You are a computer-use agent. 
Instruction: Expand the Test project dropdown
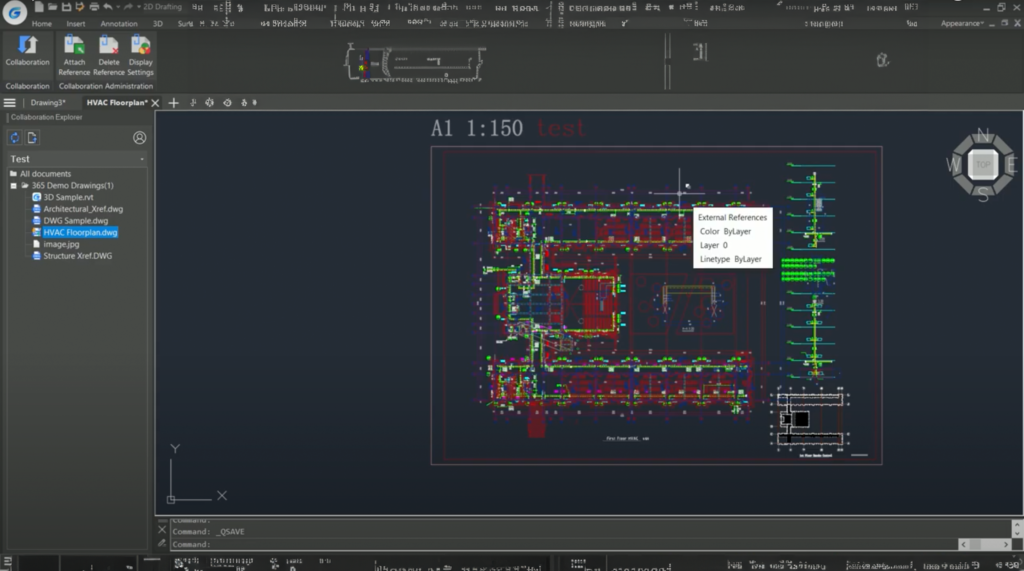[142, 159]
